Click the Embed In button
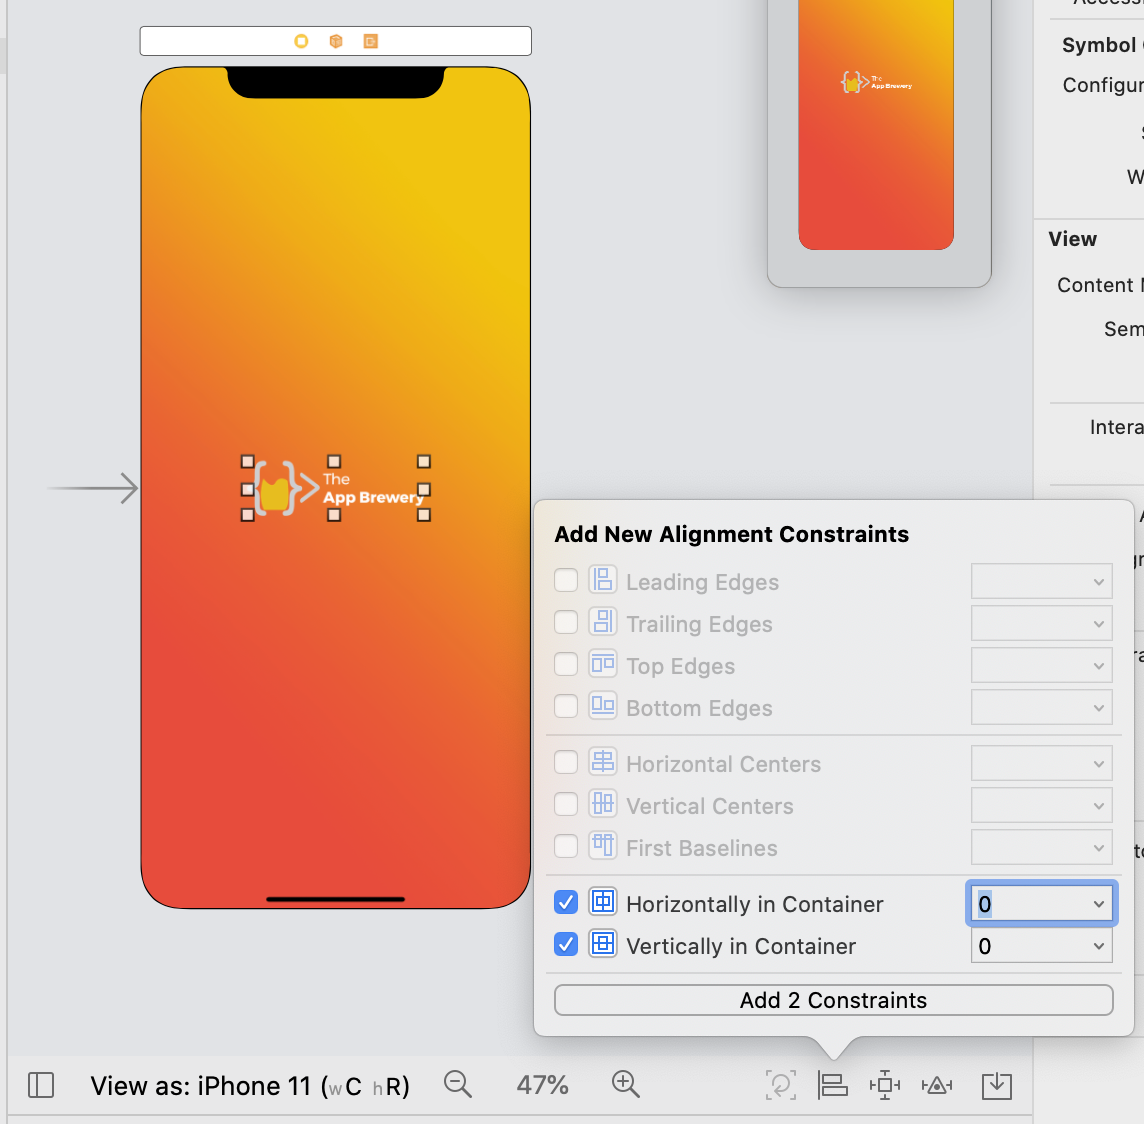This screenshot has height=1124, width=1144. click(997, 1085)
